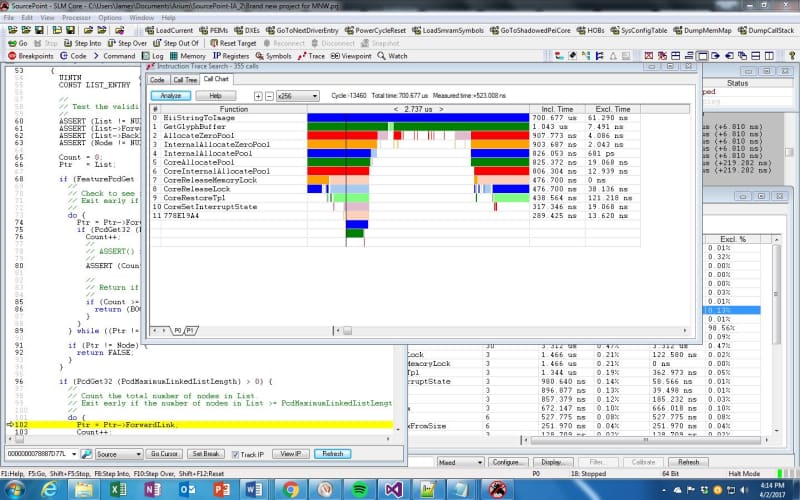Run LoadSmramSymbols macro
Image resolution: width=800 pixels, height=500 pixels.
coord(447,30)
